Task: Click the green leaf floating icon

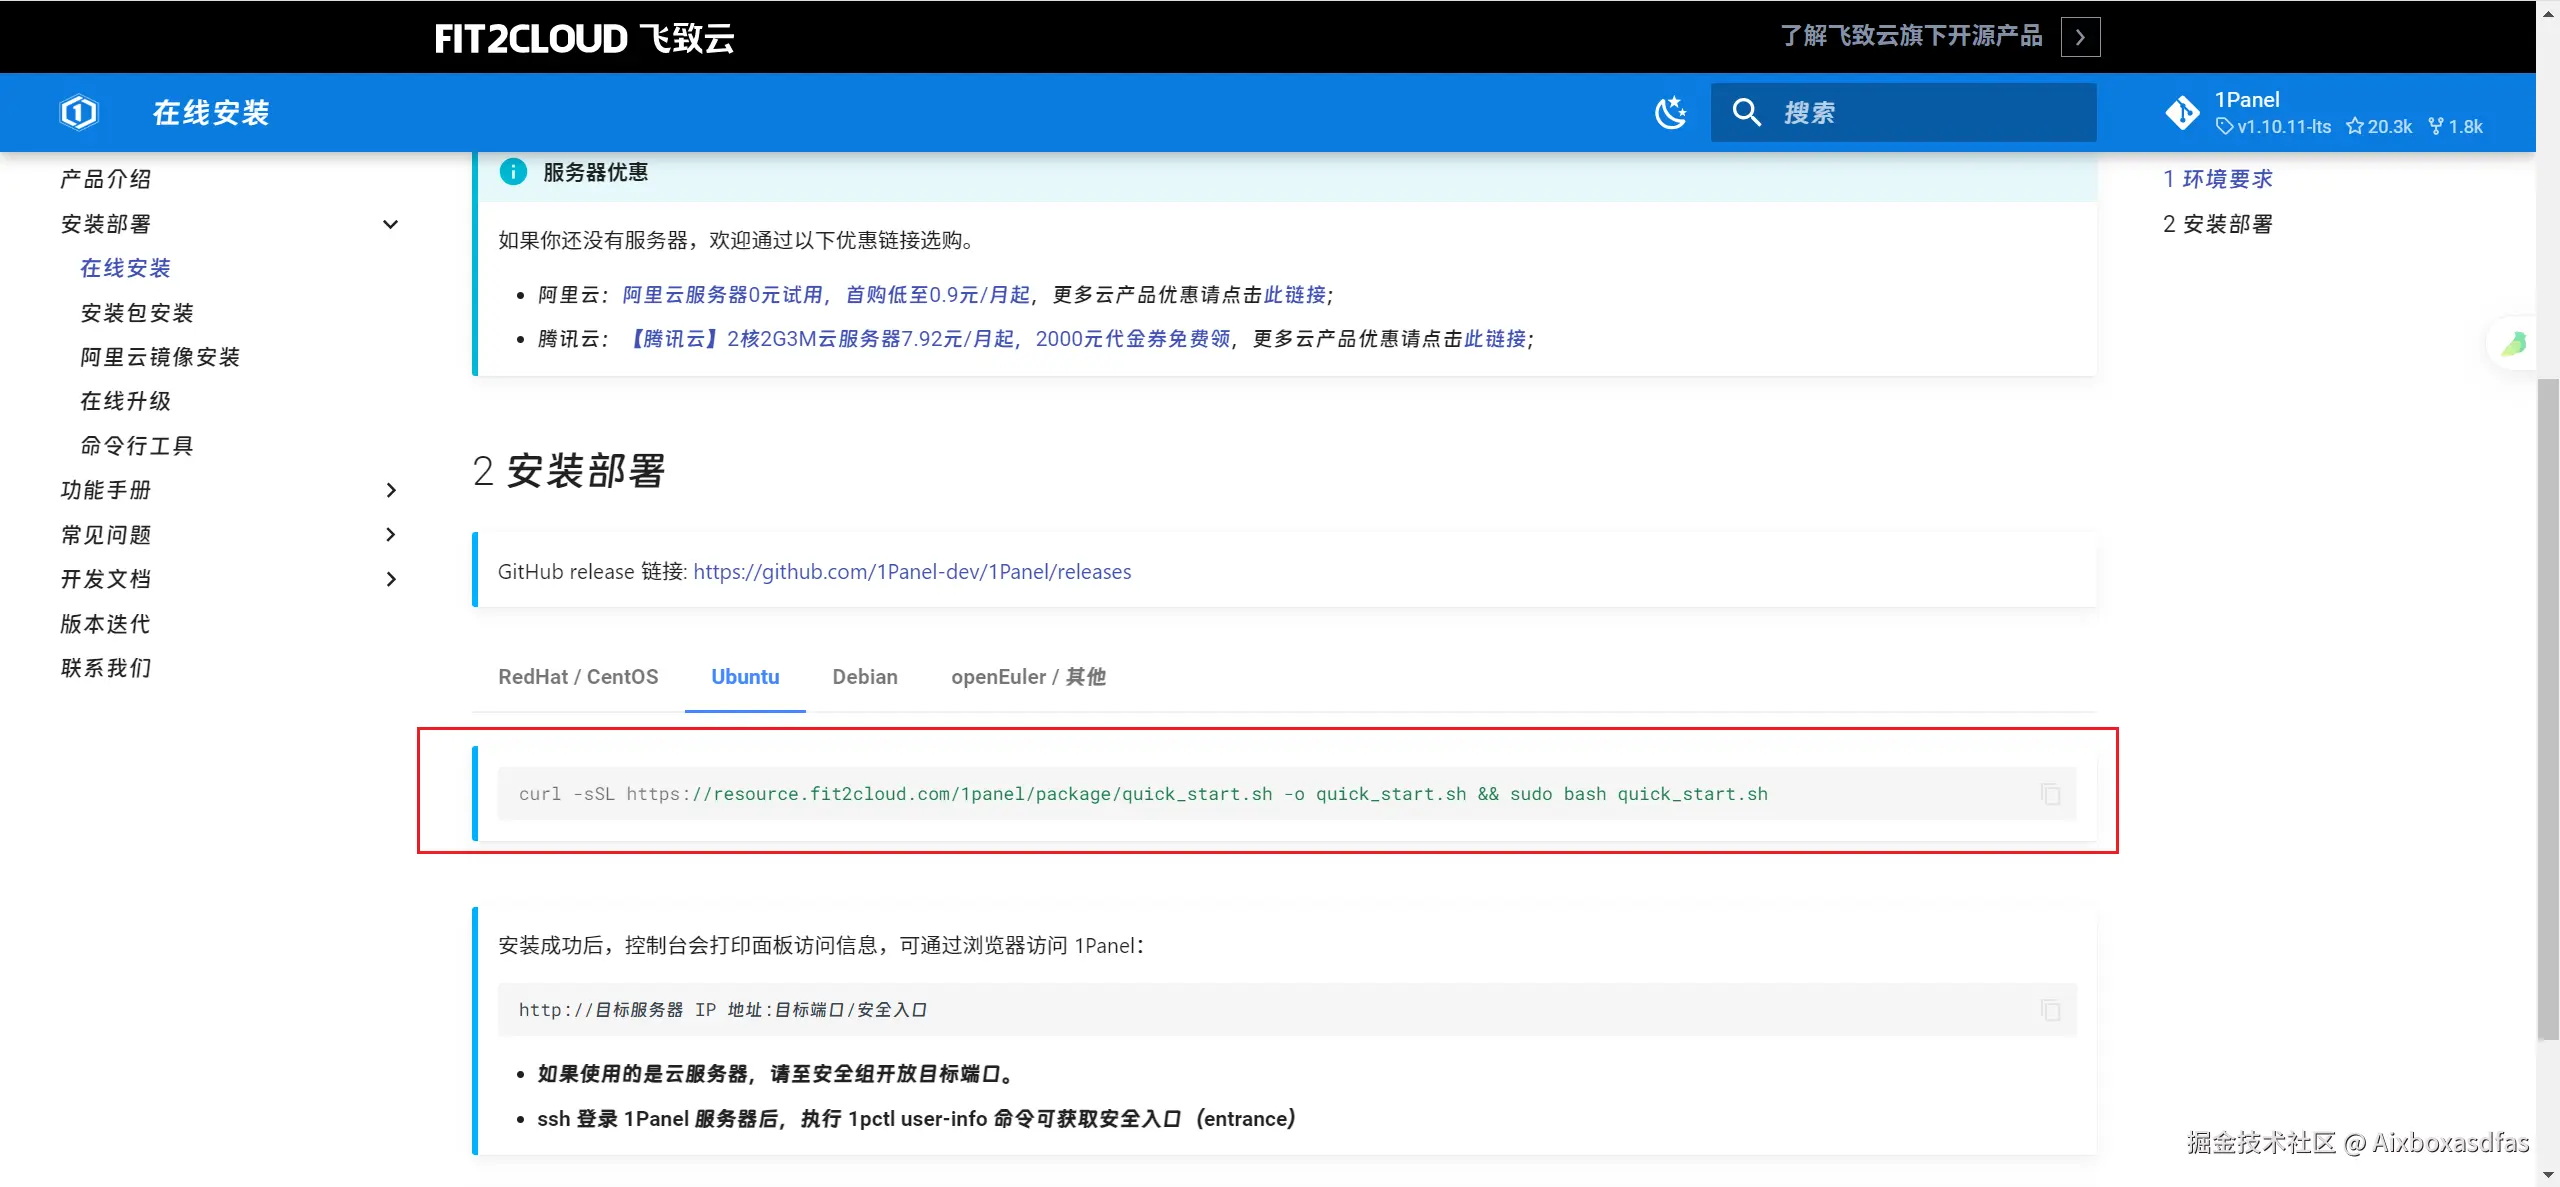Action: click(x=2514, y=344)
